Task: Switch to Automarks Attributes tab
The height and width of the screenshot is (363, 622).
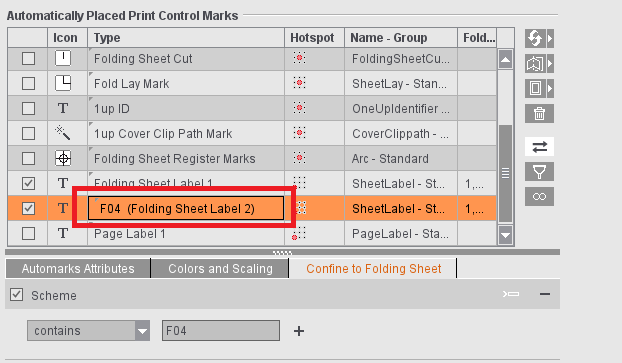Action: 78,269
